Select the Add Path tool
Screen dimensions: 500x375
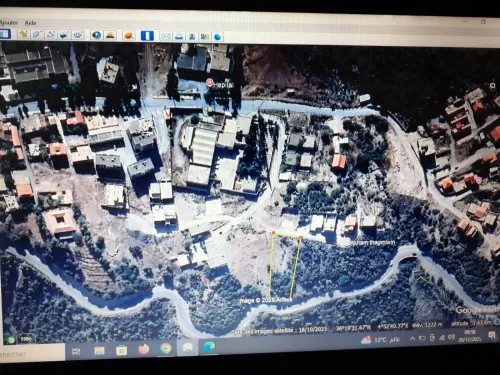(x=51, y=34)
